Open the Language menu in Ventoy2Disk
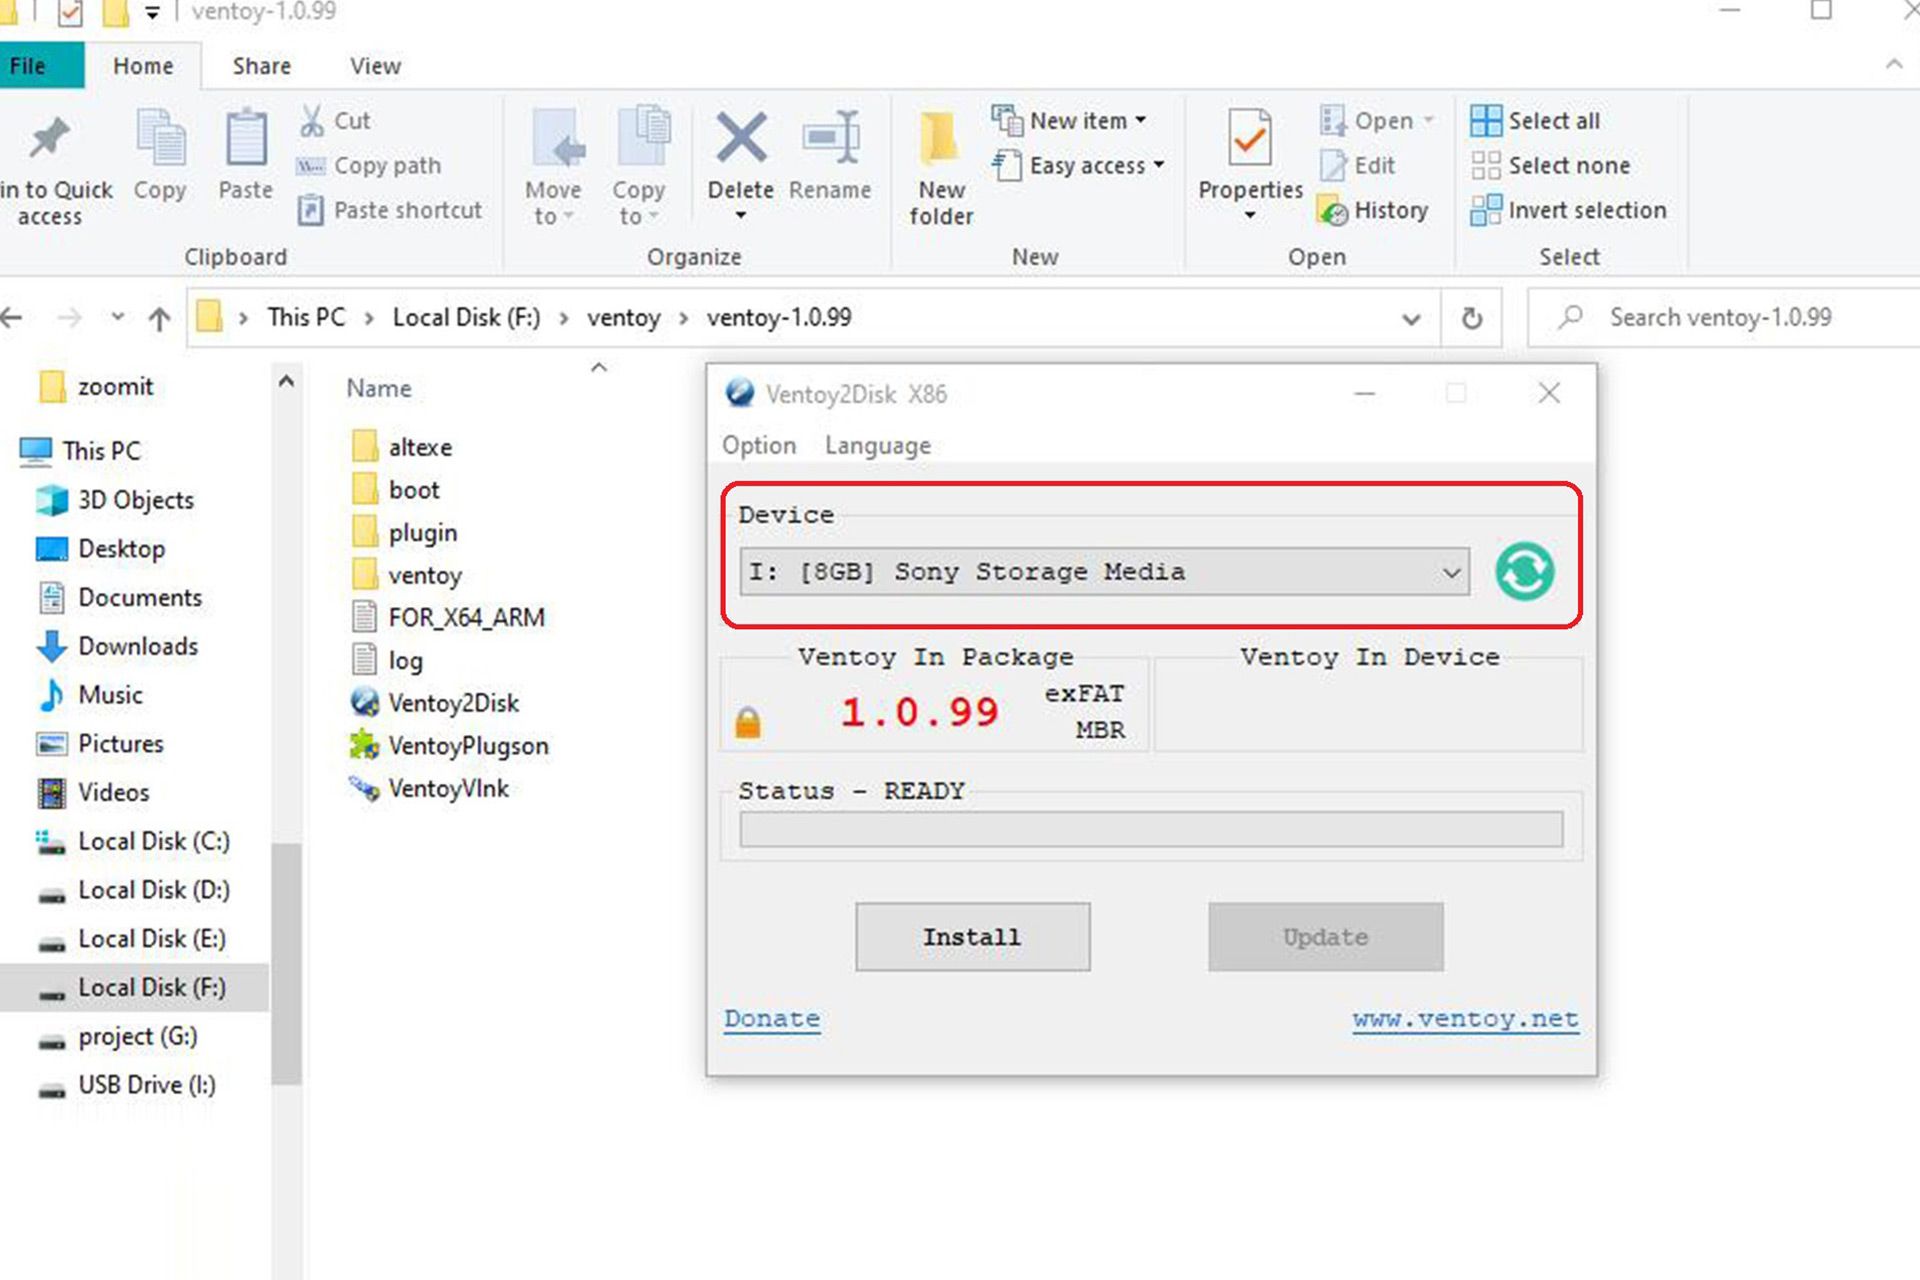This screenshot has width=1920, height=1280. [877, 444]
